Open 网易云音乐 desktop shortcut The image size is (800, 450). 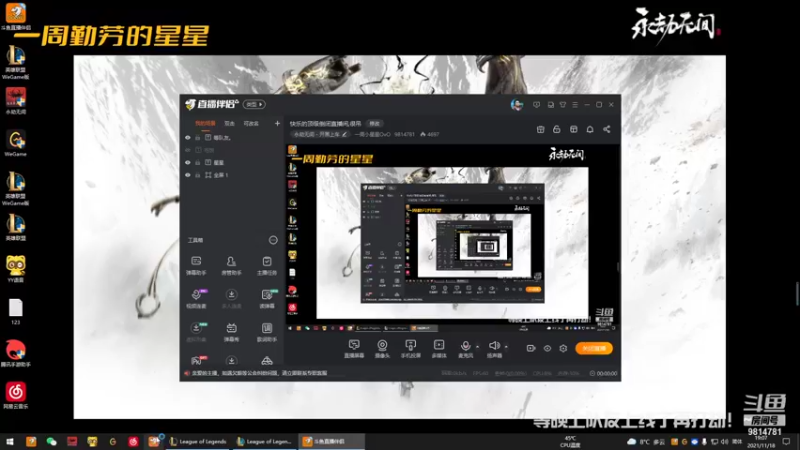point(16,396)
